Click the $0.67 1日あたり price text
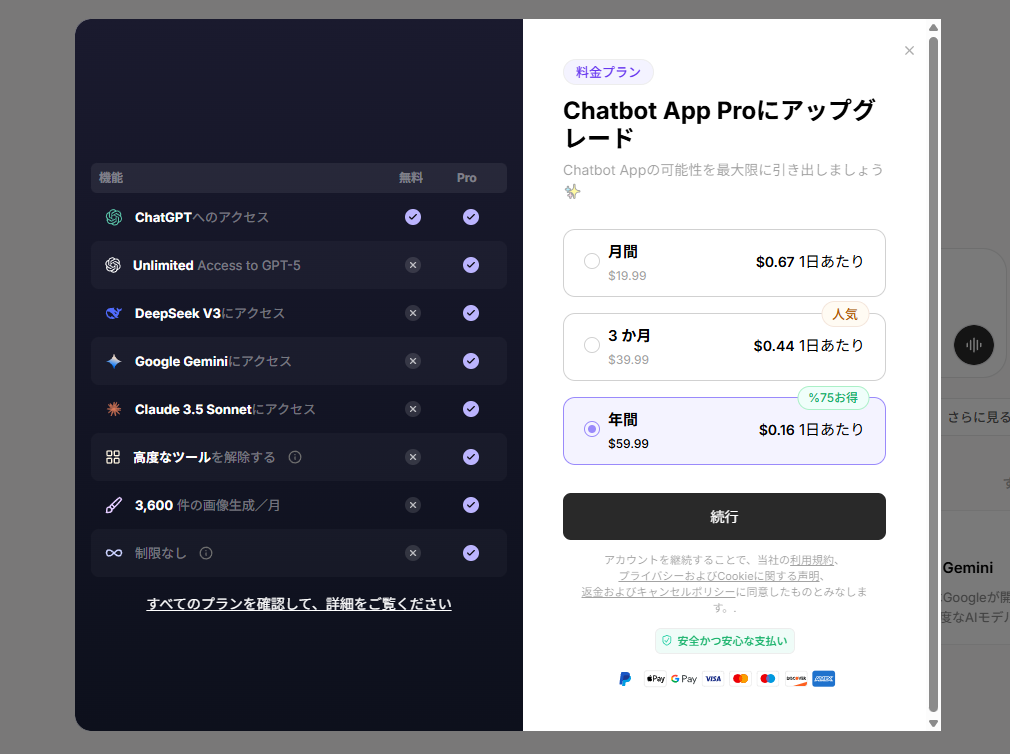1010x754 pixels. point(810,262)
